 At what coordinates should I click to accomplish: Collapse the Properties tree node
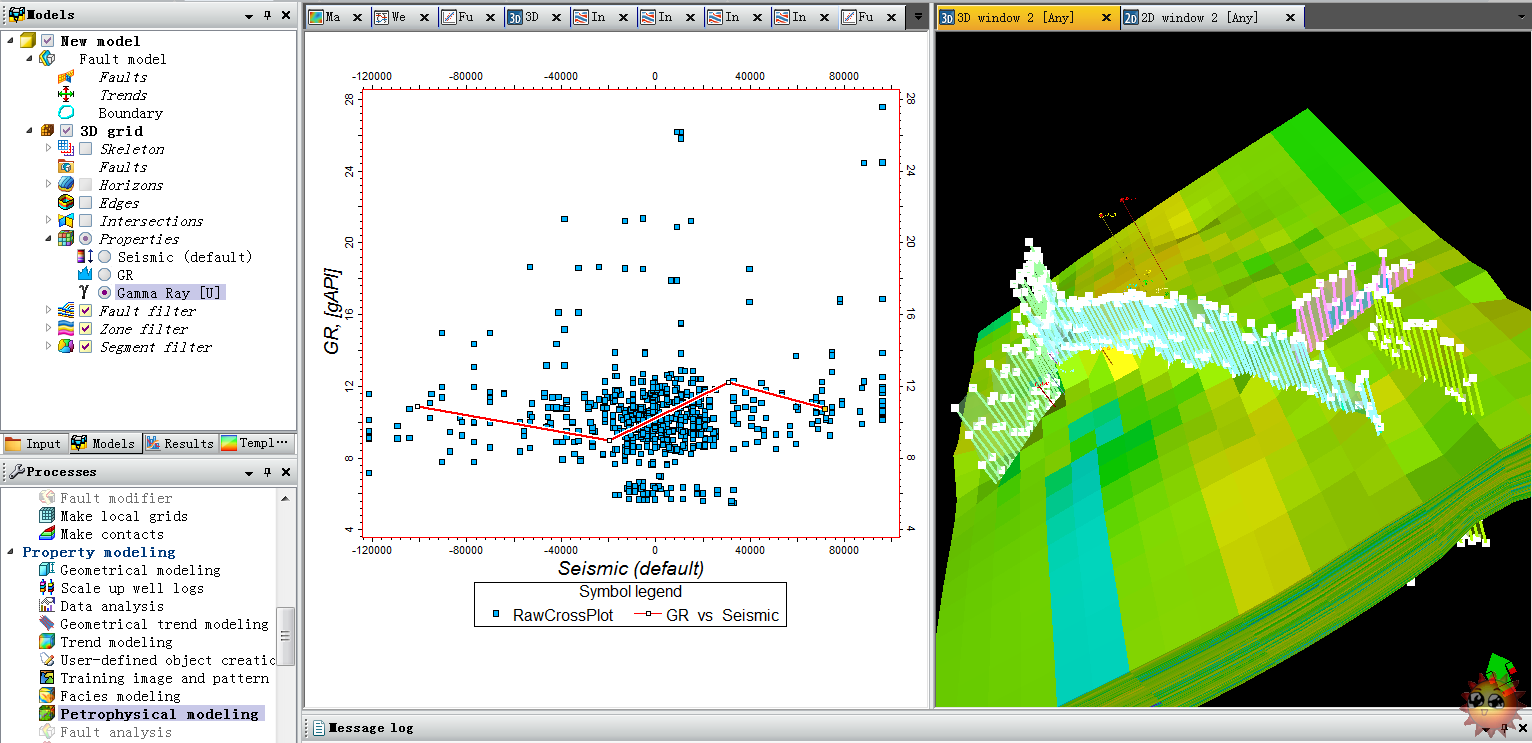[48, 239]
